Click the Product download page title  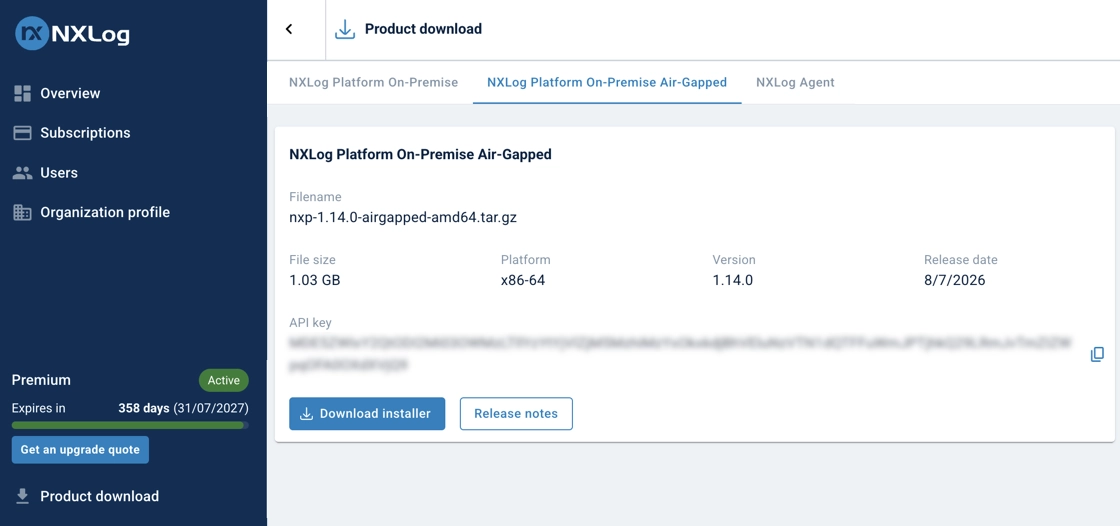coord(424,29)
